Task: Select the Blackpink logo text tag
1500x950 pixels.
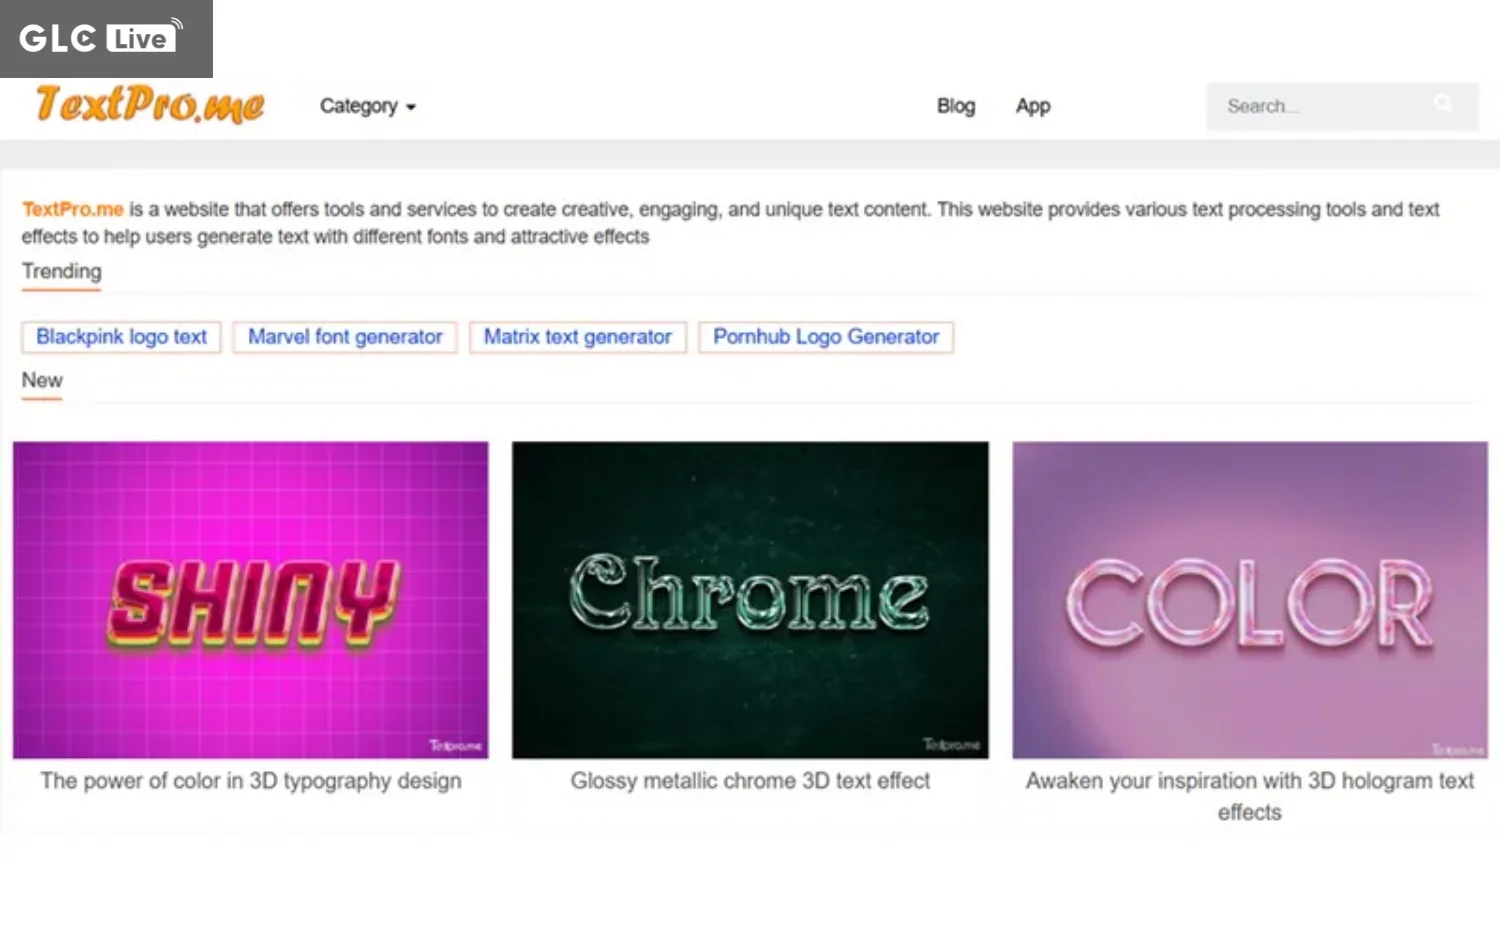Action: 121,337
